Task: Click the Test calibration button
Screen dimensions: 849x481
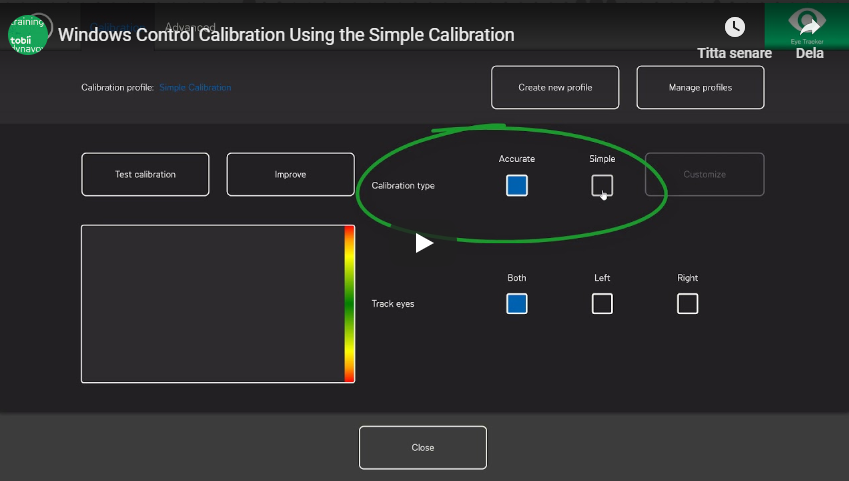Action: 145,174
